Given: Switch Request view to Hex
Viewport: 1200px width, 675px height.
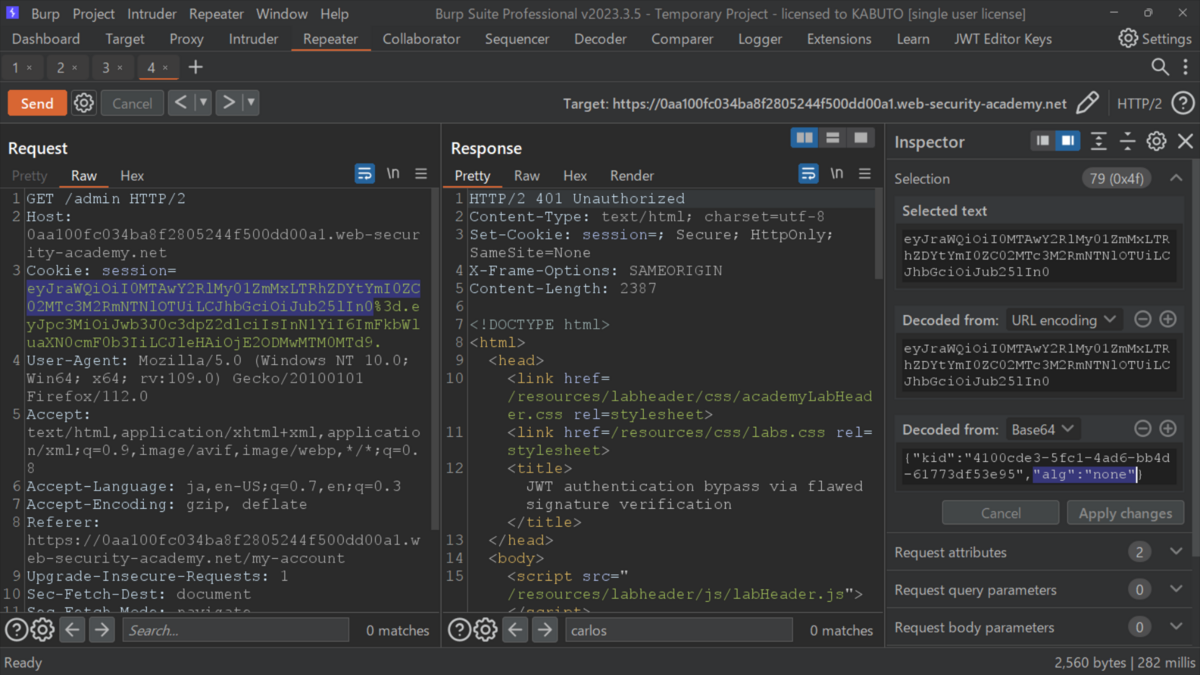Looking at the screenshot, I should 132,175.
